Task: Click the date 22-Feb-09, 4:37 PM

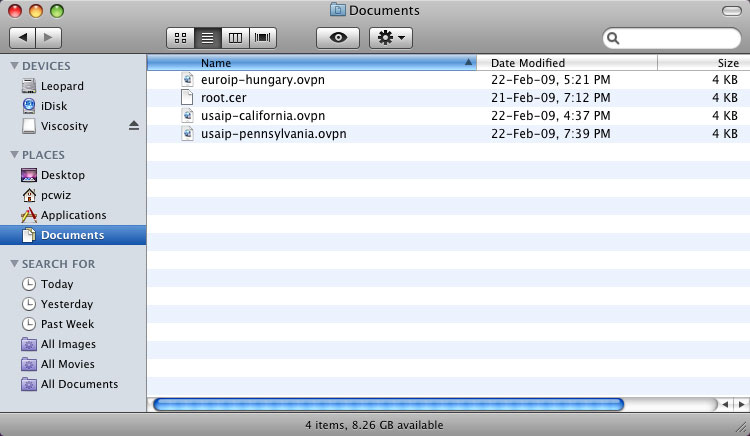Action: pyautogui.click(x=551, y=115)
